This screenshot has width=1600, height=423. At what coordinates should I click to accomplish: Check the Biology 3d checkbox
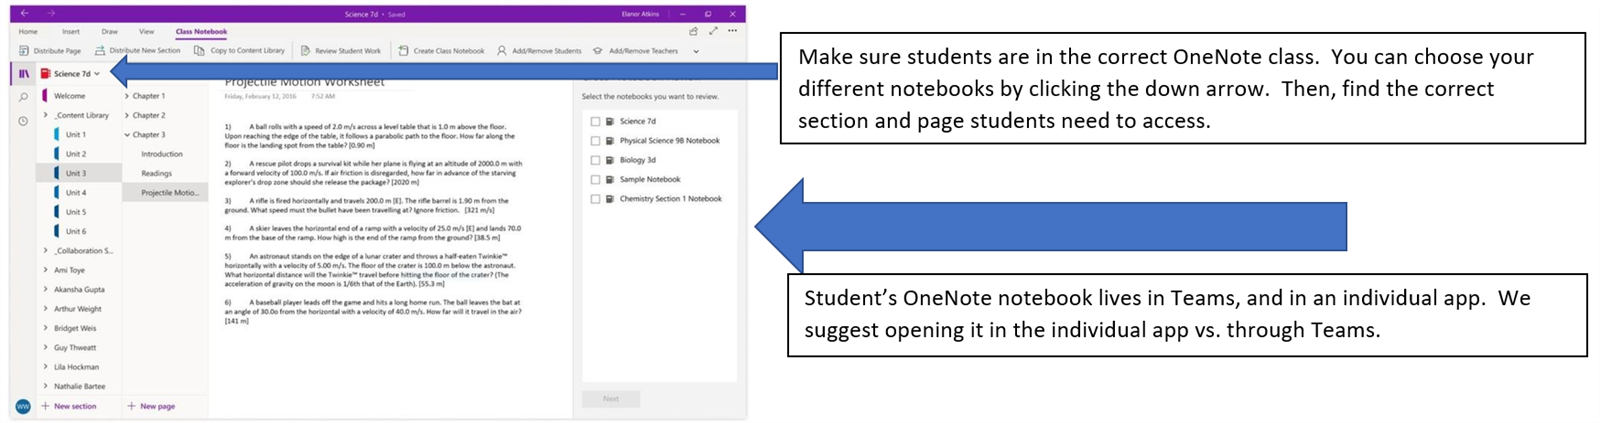(x=595, y=160)
